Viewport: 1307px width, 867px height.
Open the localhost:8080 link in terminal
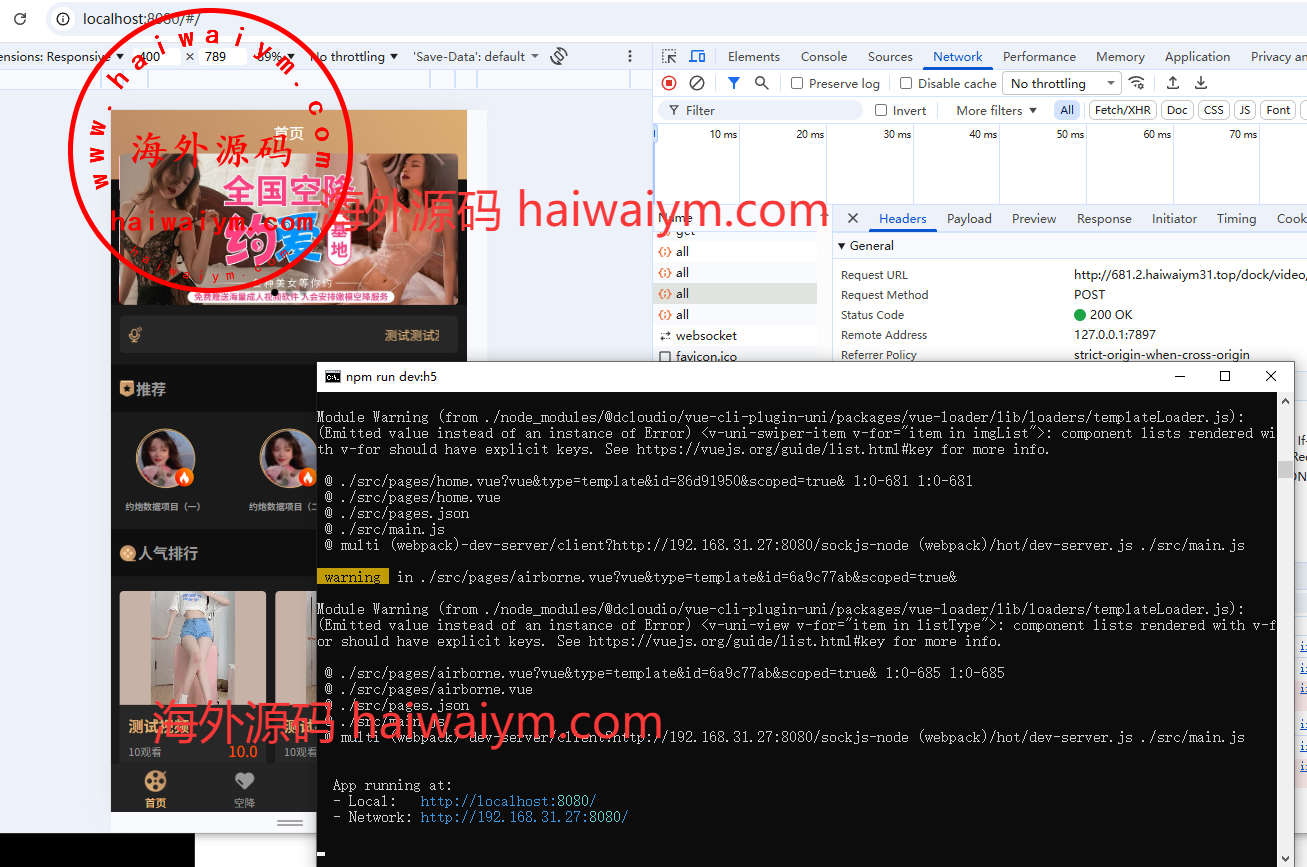[x=508, y=801]
